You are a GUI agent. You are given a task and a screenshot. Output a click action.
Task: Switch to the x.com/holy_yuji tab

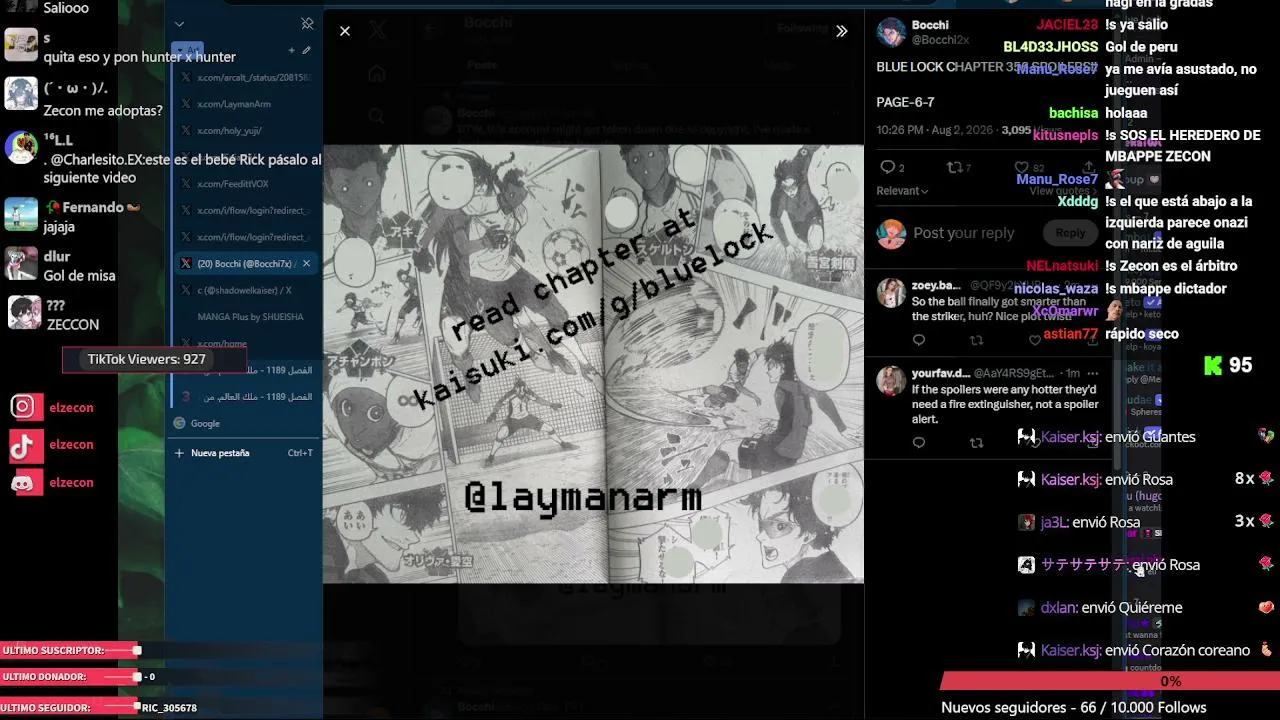coord(246,130)
